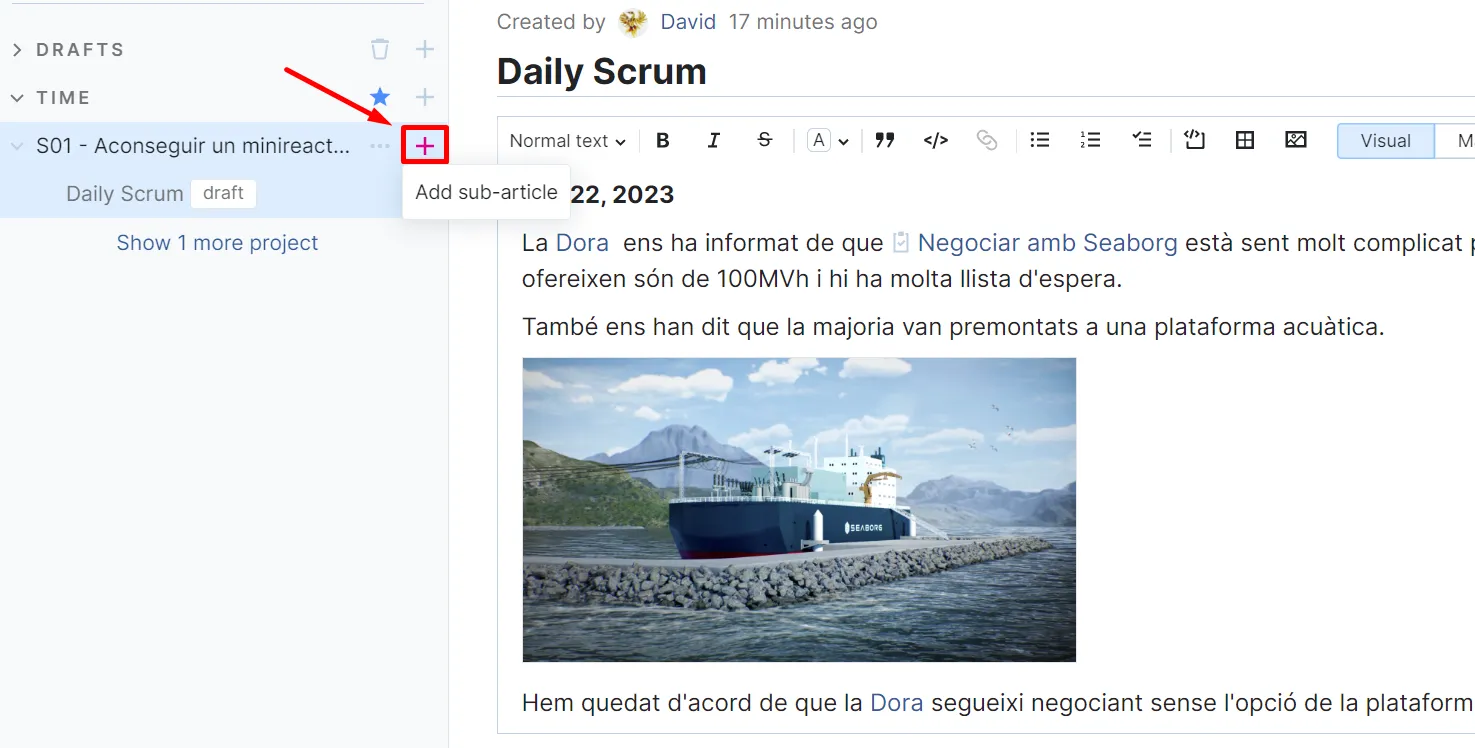
Task: Insert a numbered list
Action: tap(1090, 141)
